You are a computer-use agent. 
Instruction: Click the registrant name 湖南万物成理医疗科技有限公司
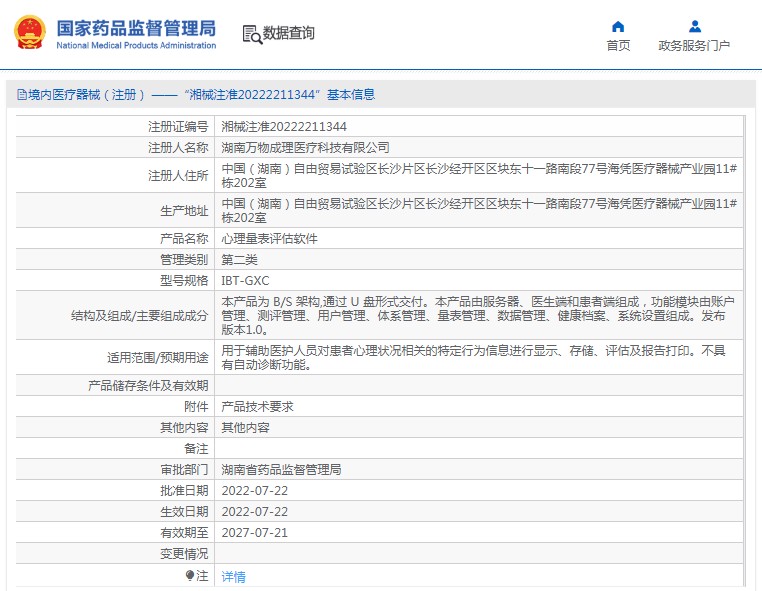305,147
